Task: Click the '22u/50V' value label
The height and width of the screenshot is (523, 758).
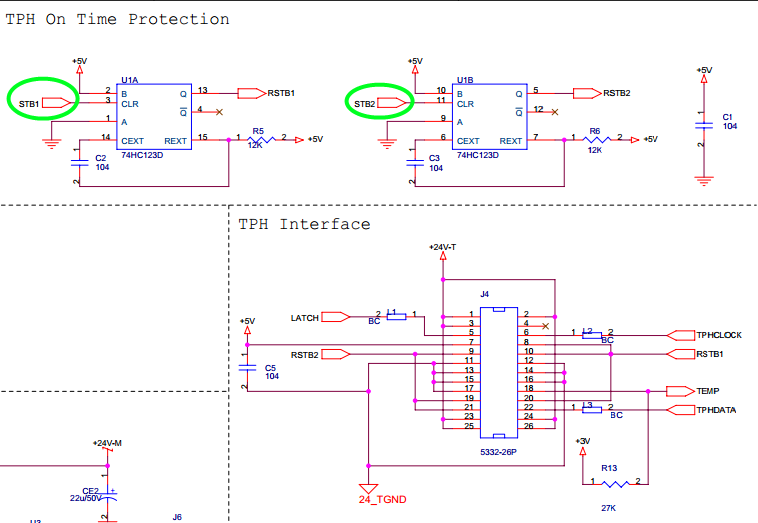Action: coord(86,498)
